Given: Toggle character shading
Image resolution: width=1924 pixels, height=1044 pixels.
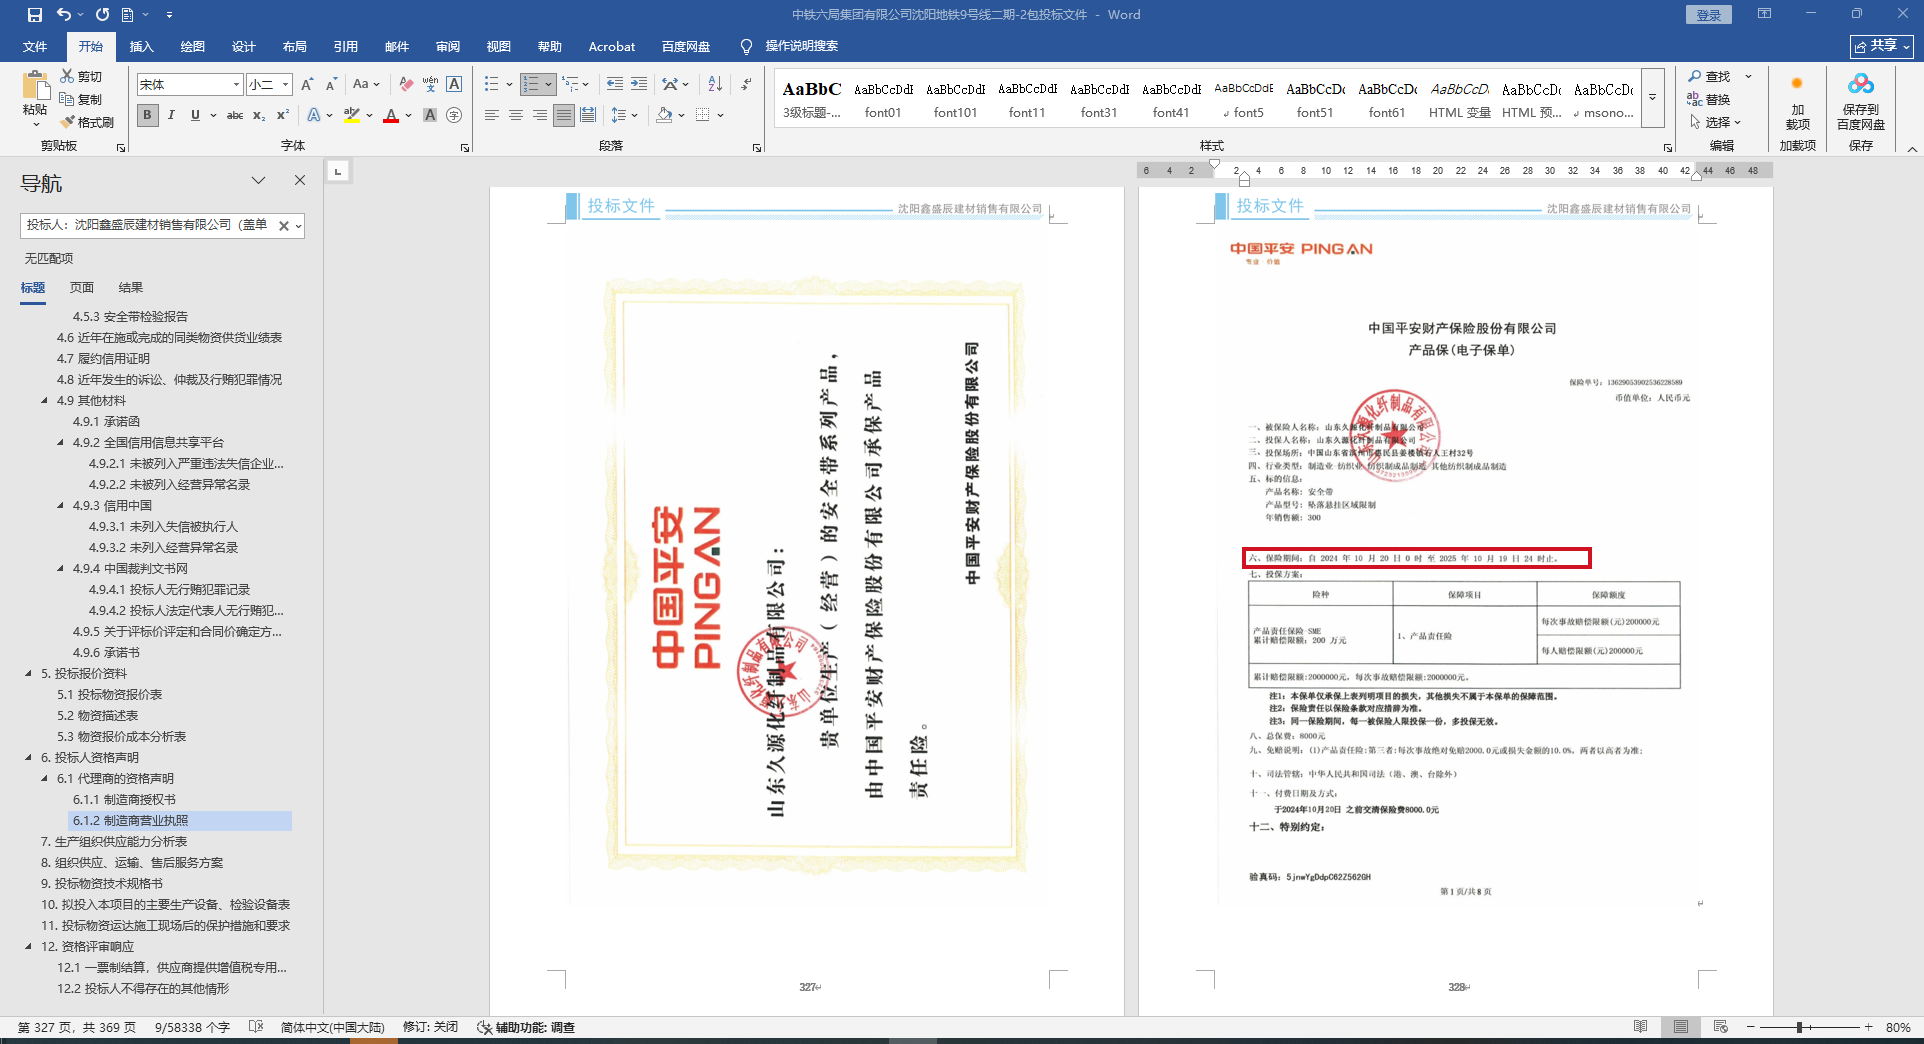Looking at the screenshot, I should click(x=430, y=115).
